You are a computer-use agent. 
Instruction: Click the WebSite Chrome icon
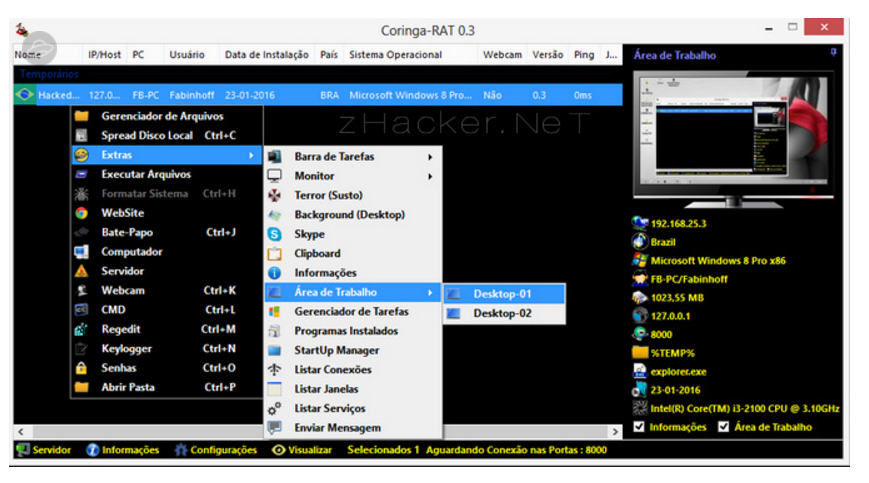coord(81,213)
